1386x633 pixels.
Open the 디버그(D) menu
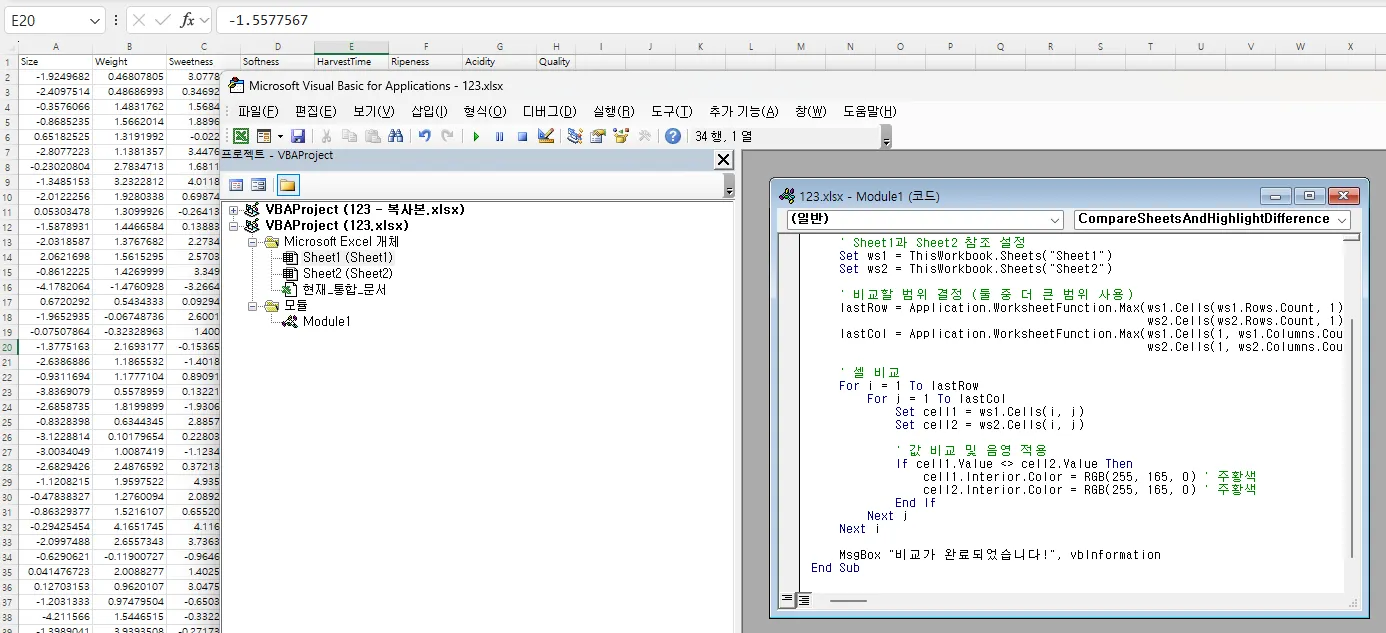click(x=549, y=111)
